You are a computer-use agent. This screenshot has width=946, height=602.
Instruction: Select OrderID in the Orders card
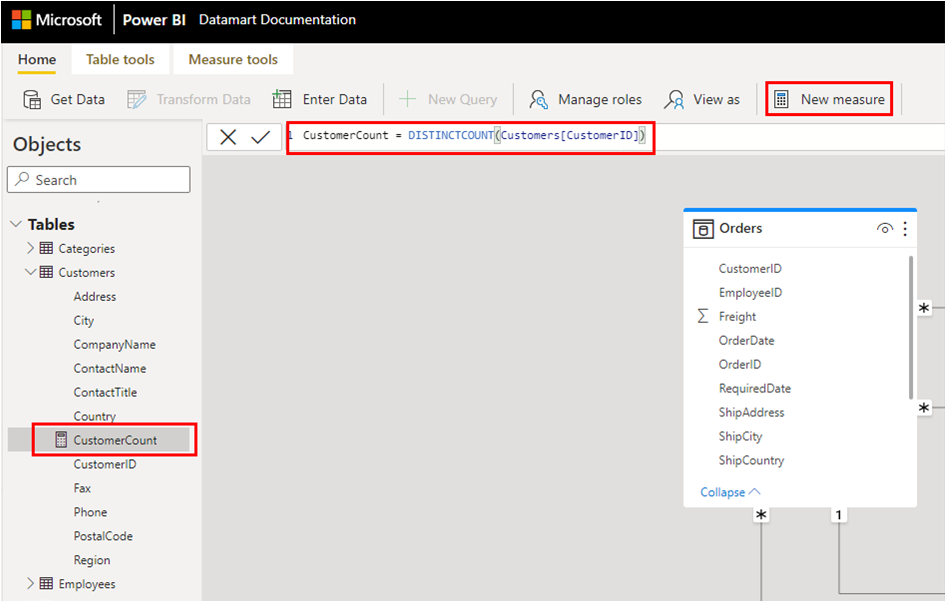point(740,364)
